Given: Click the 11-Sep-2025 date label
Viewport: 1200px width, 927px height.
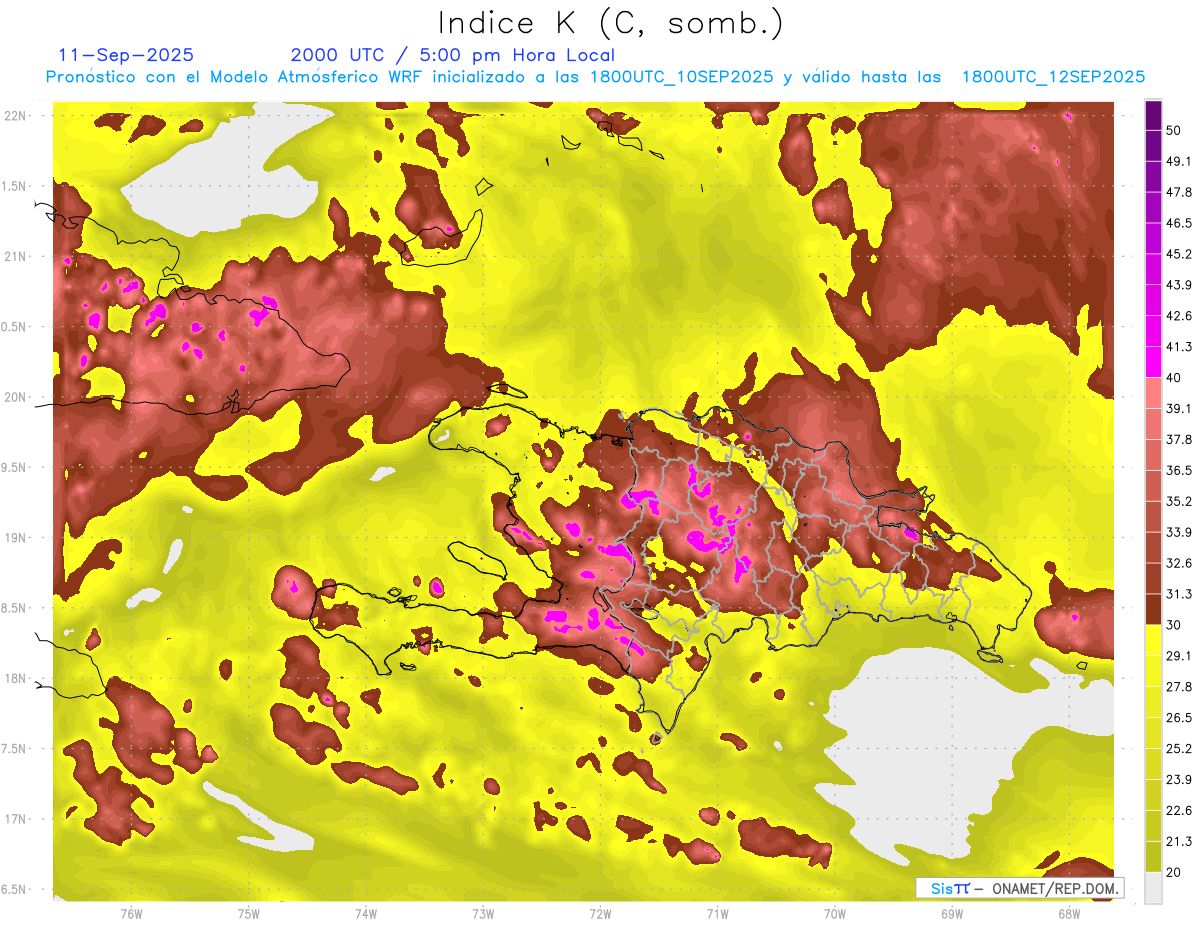Looking at the screenshot, I should (126, 55).
